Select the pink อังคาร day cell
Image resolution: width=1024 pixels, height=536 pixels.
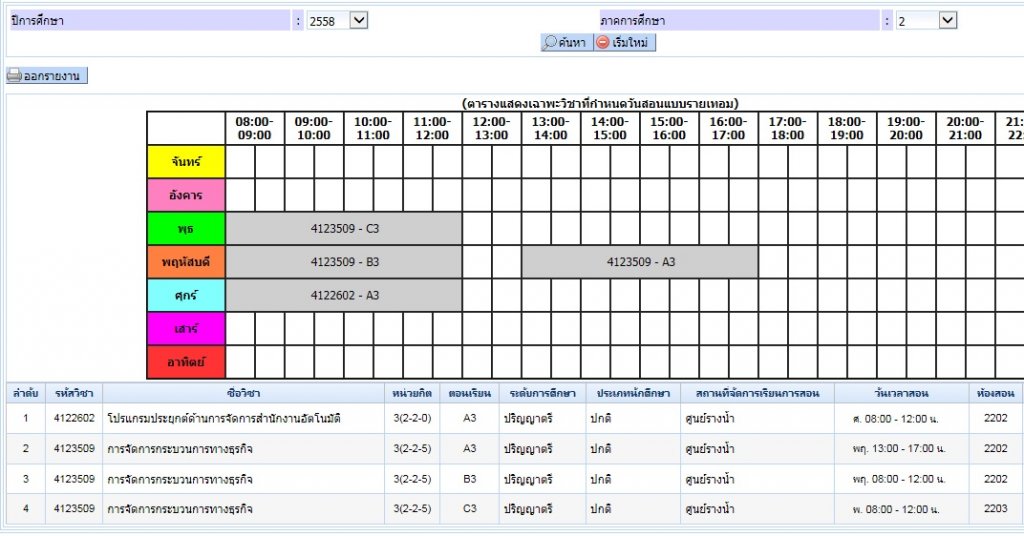pyautogui.click(x=186, y=195)
